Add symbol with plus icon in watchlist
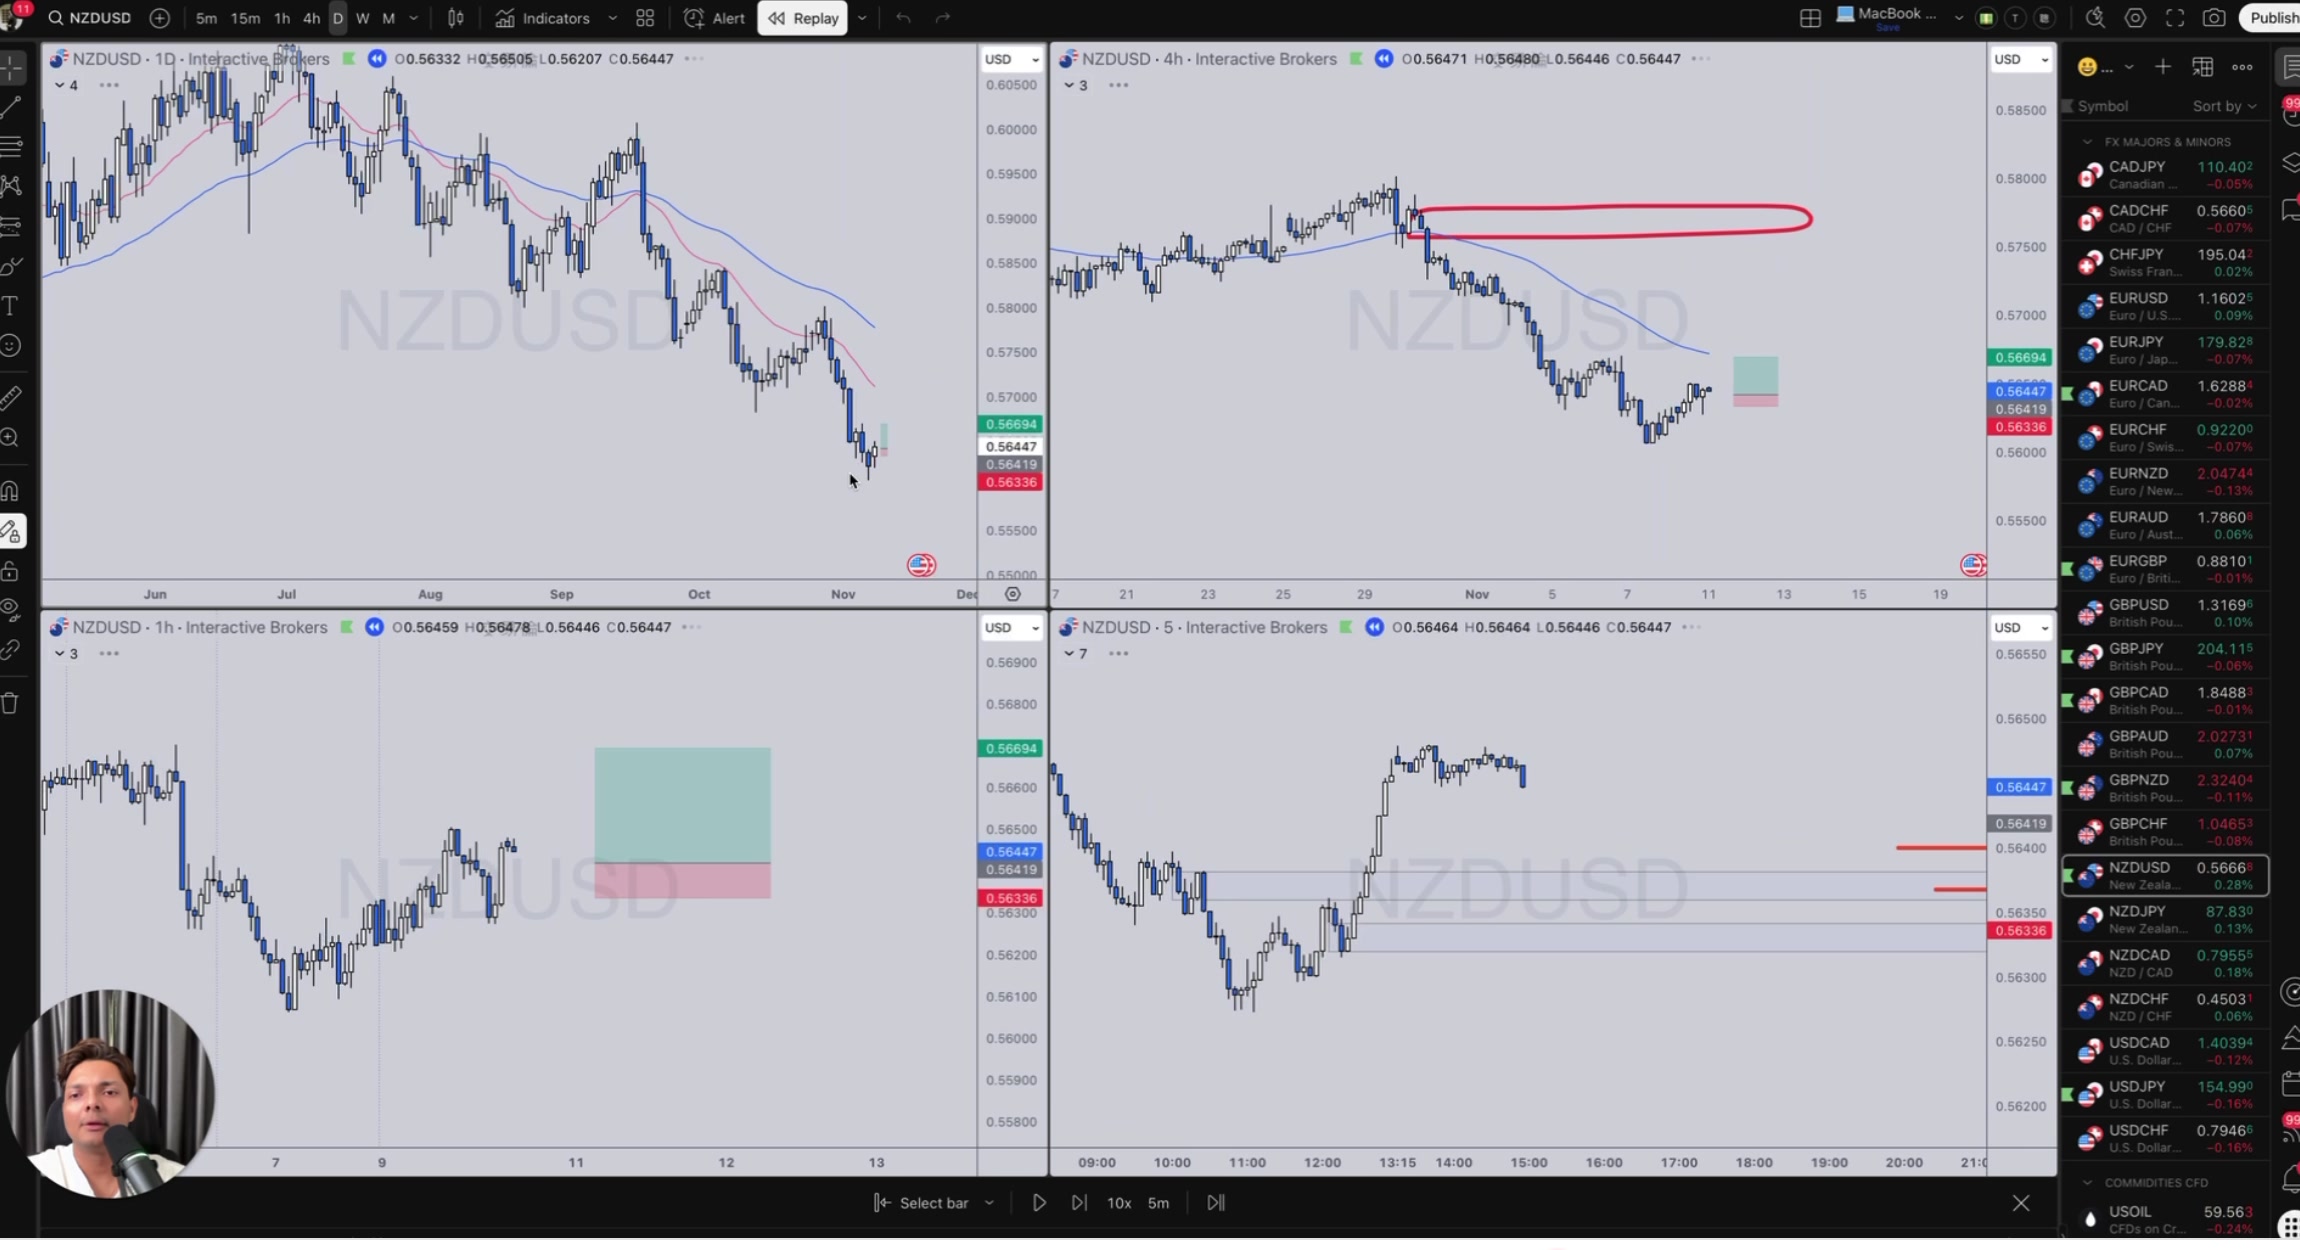 pos(2163,67)
